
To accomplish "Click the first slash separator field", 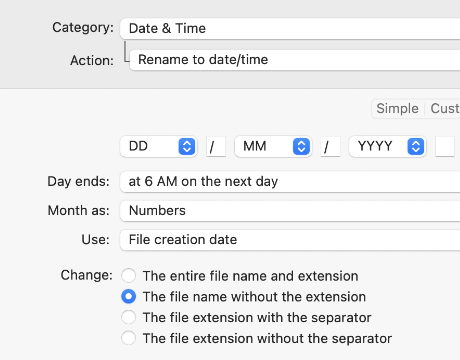I will point(216,146).
